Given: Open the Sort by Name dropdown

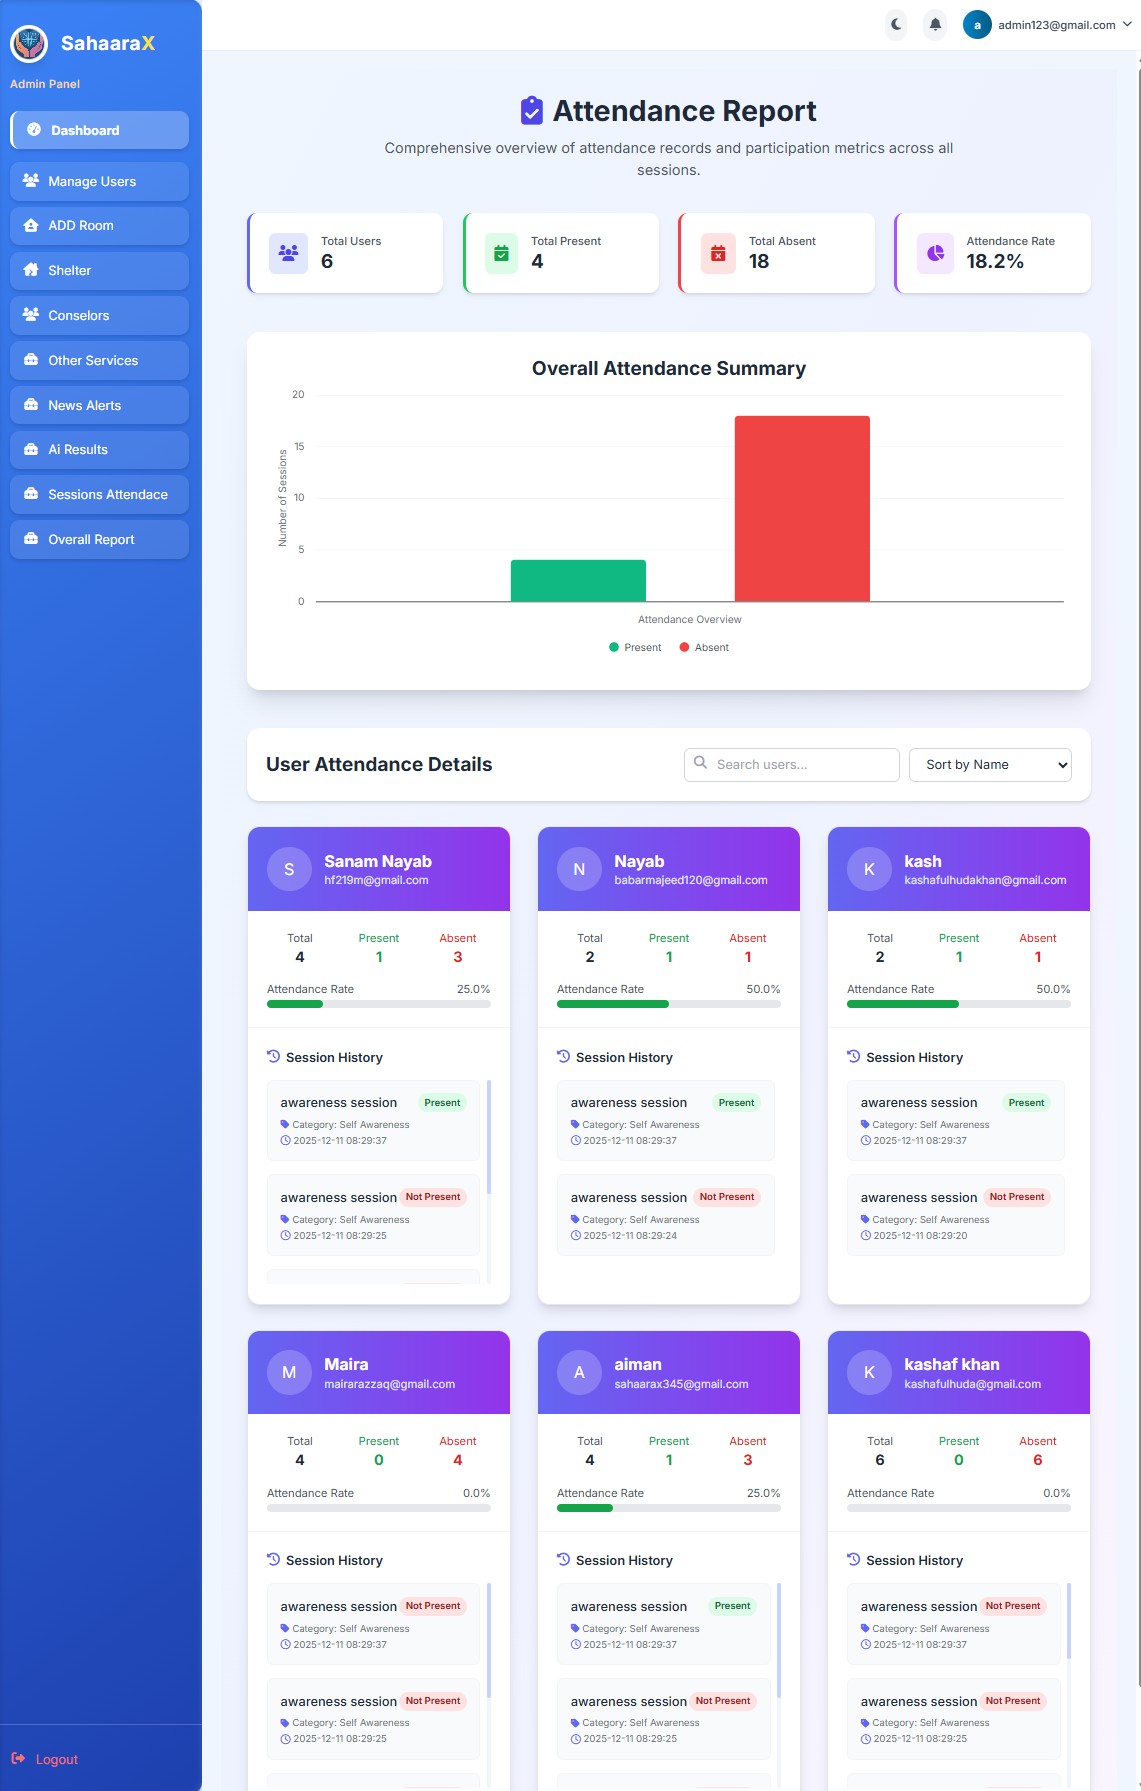Looking at the screenshot, I should coord(989,765).
